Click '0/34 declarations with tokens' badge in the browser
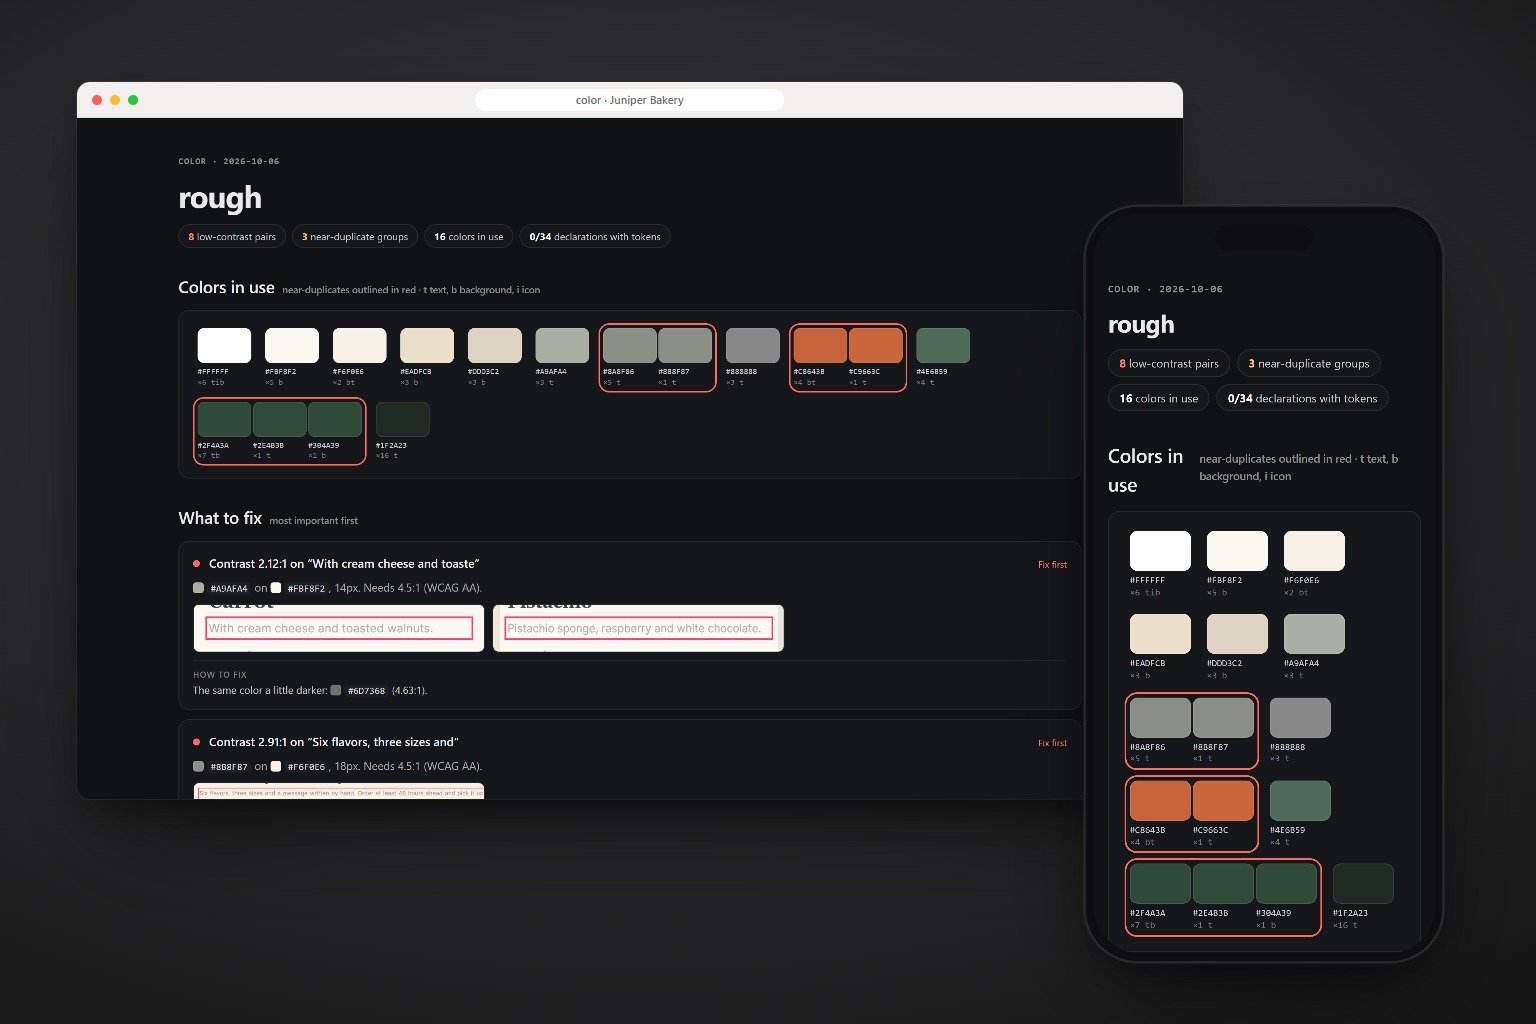 pos(595,237)
